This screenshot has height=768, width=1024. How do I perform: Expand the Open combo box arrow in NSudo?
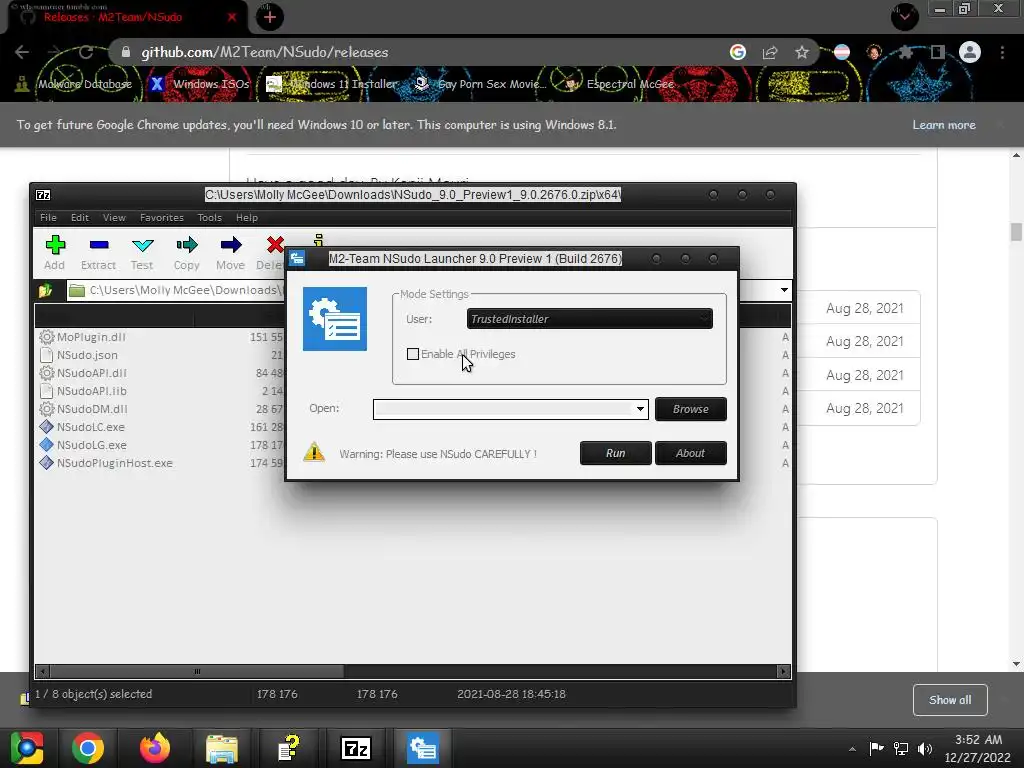[x=640, y=409]
